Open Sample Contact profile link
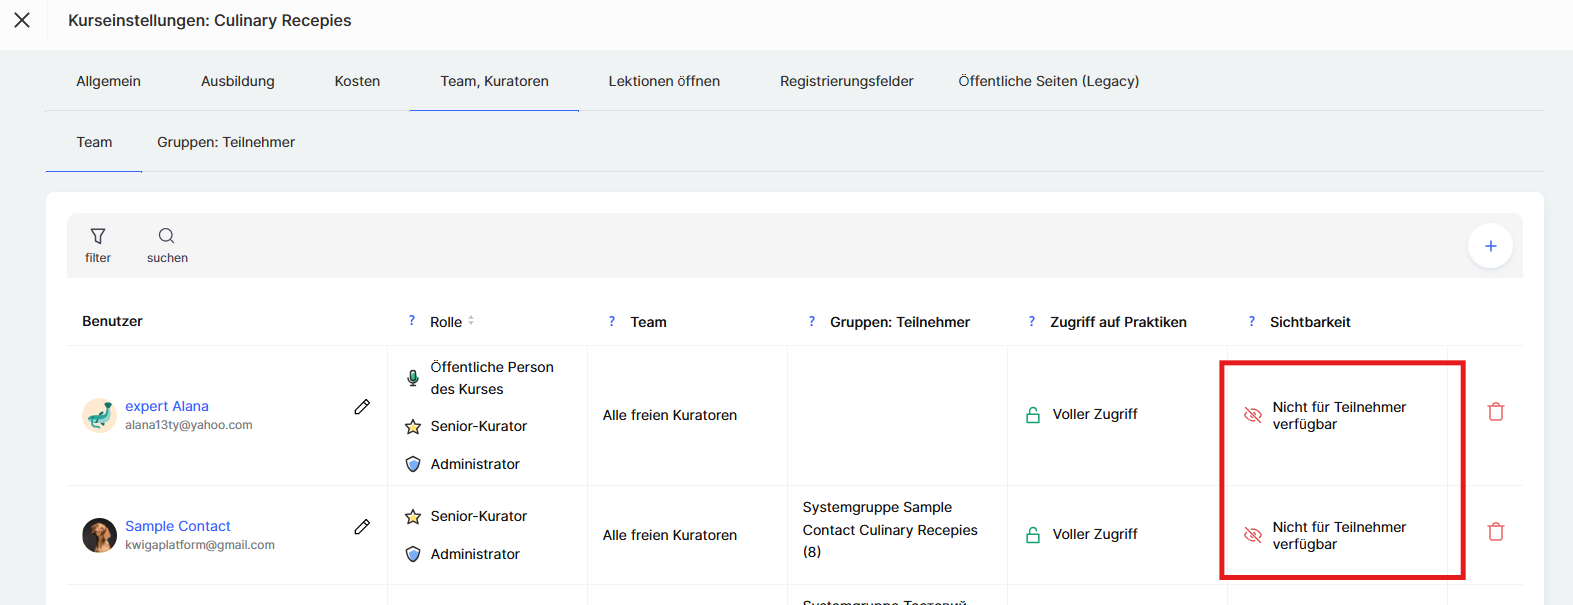The image size is (1573, 605). (178, 526)
